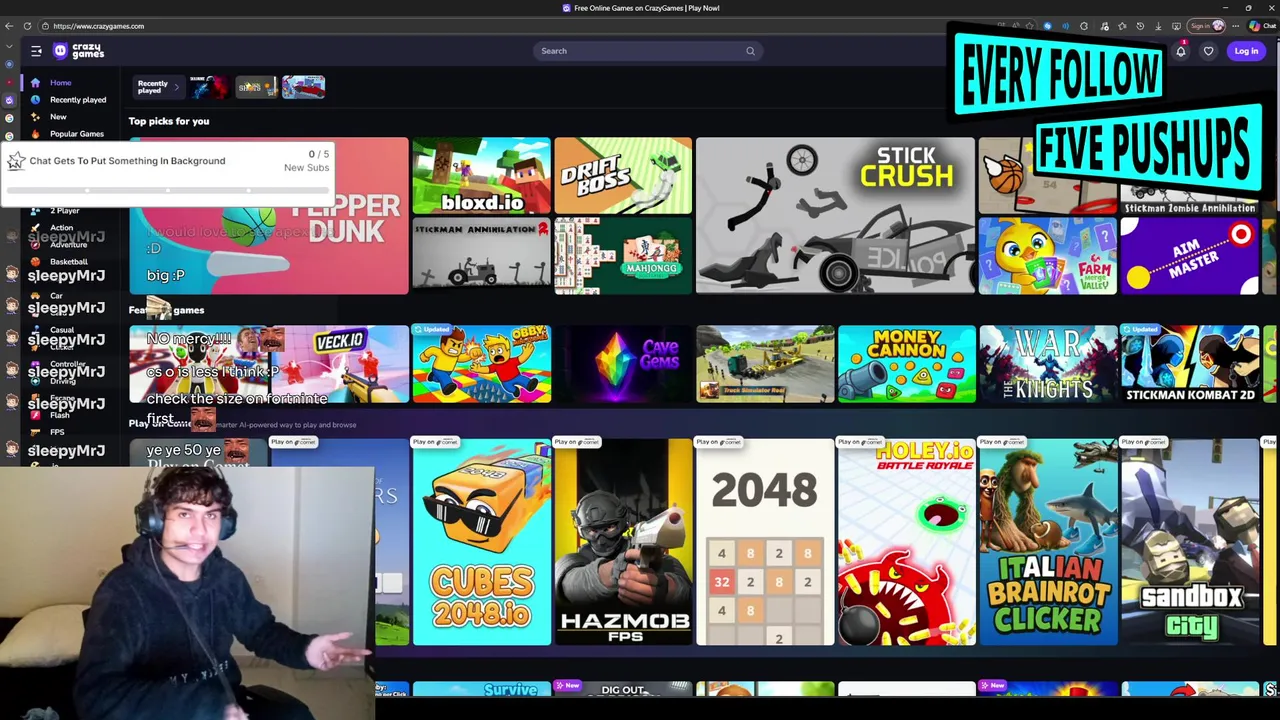Viewport: 1280px width, 720px height.
Task: Click the search magnifier icon
Action: pyautogui.click(x=750, y=51)
